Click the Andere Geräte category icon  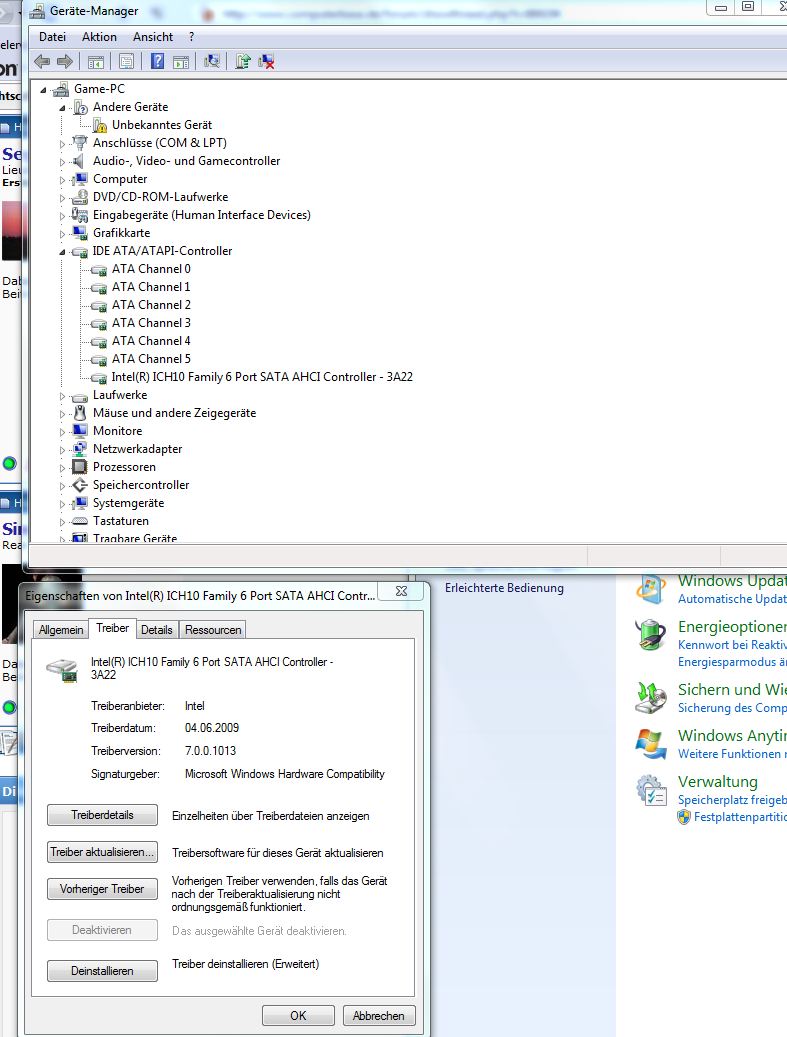coord(81,107)
